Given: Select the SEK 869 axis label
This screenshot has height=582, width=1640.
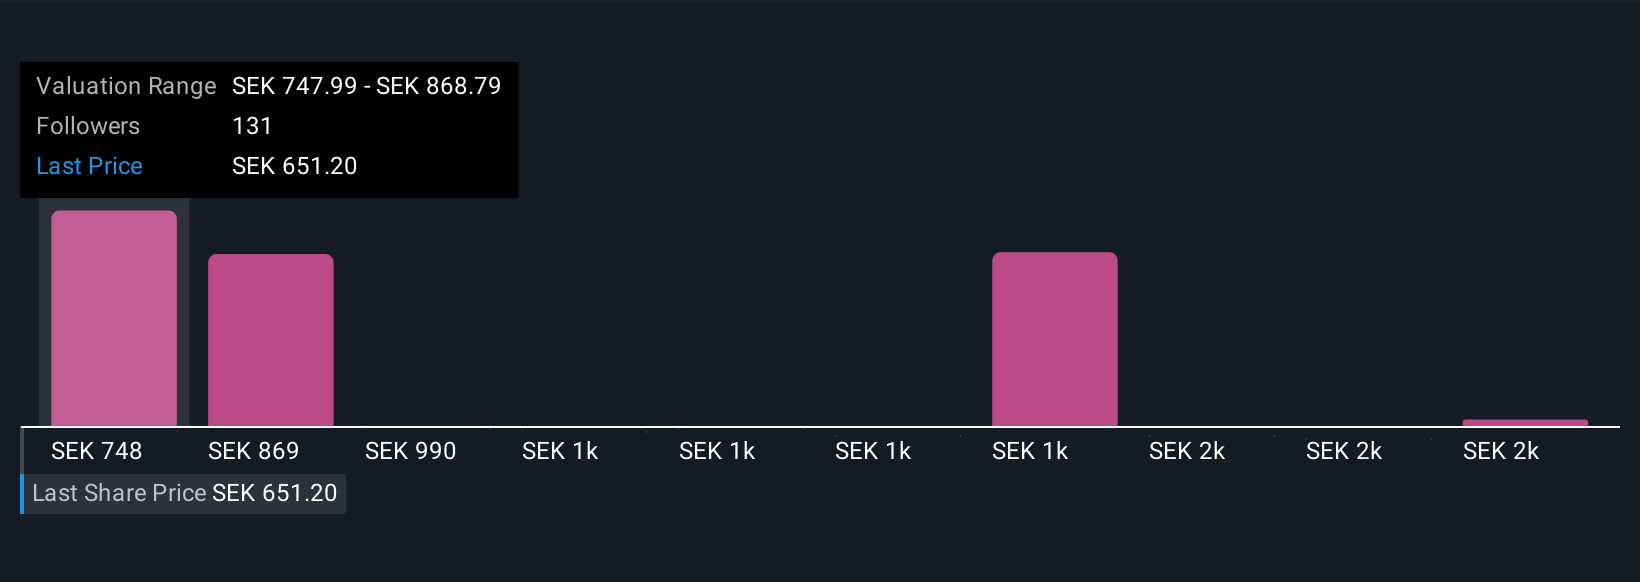Looking at the screenshot, I should click(x=254, y=451).
